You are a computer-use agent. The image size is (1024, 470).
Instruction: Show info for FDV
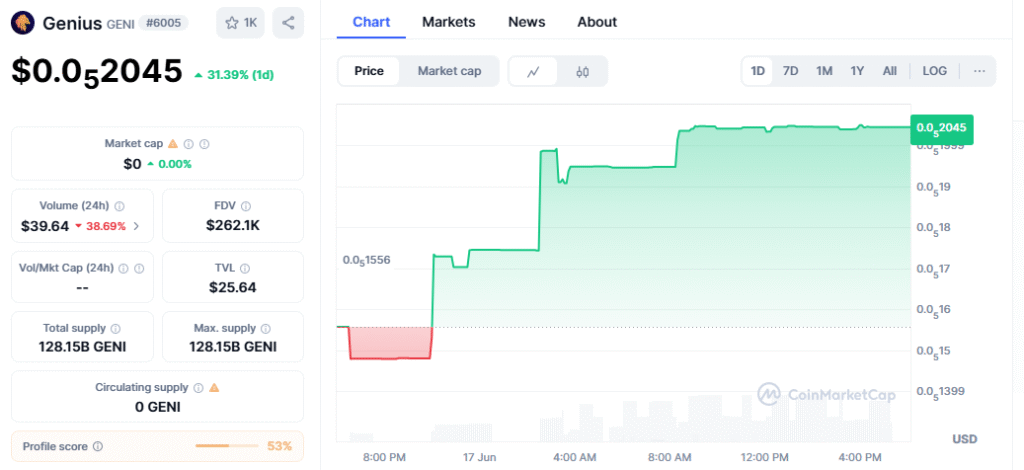tap(246, 206)
